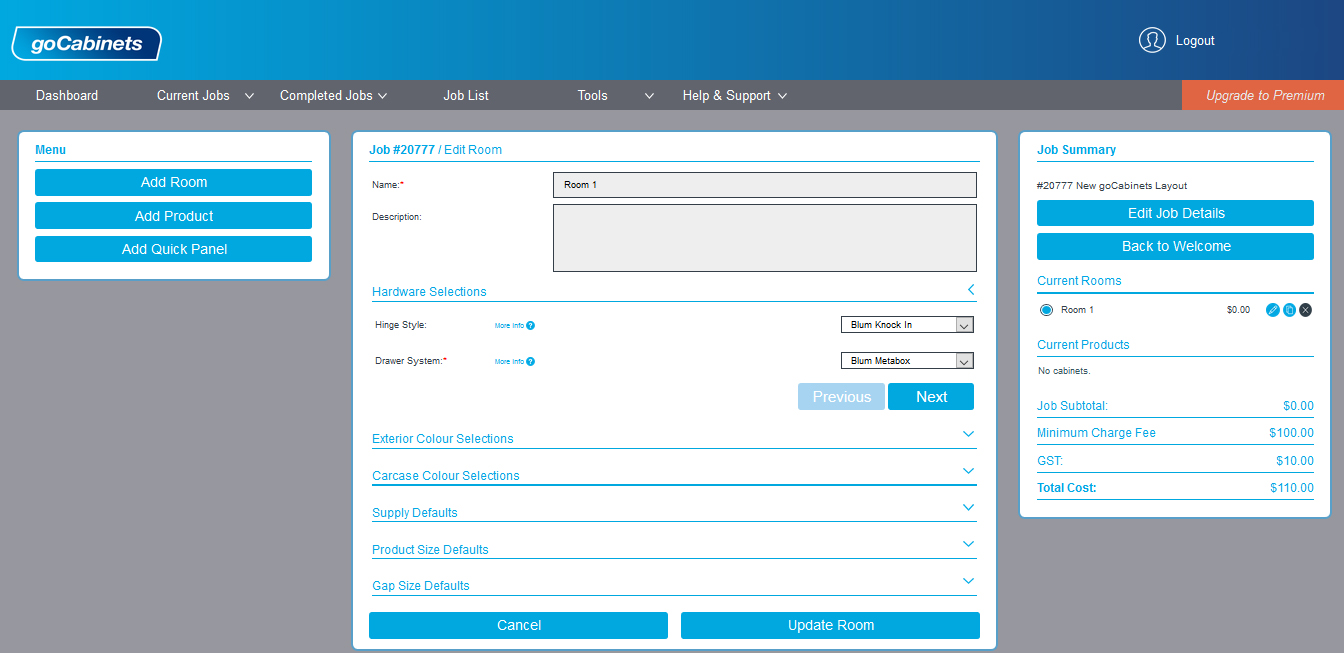Image resolution: width=1344 pixels, height=653 pixels.
Task: Click the goCabinets logo
Action: click(x=86, y=44)
